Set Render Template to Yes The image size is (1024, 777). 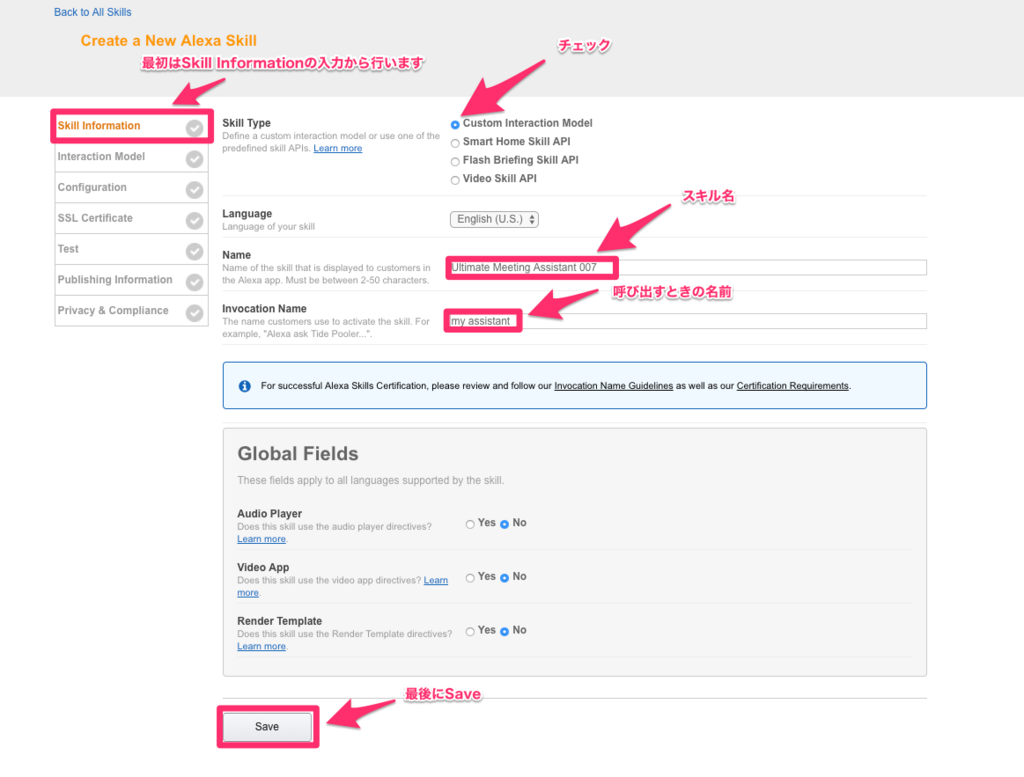pos(470,631)
